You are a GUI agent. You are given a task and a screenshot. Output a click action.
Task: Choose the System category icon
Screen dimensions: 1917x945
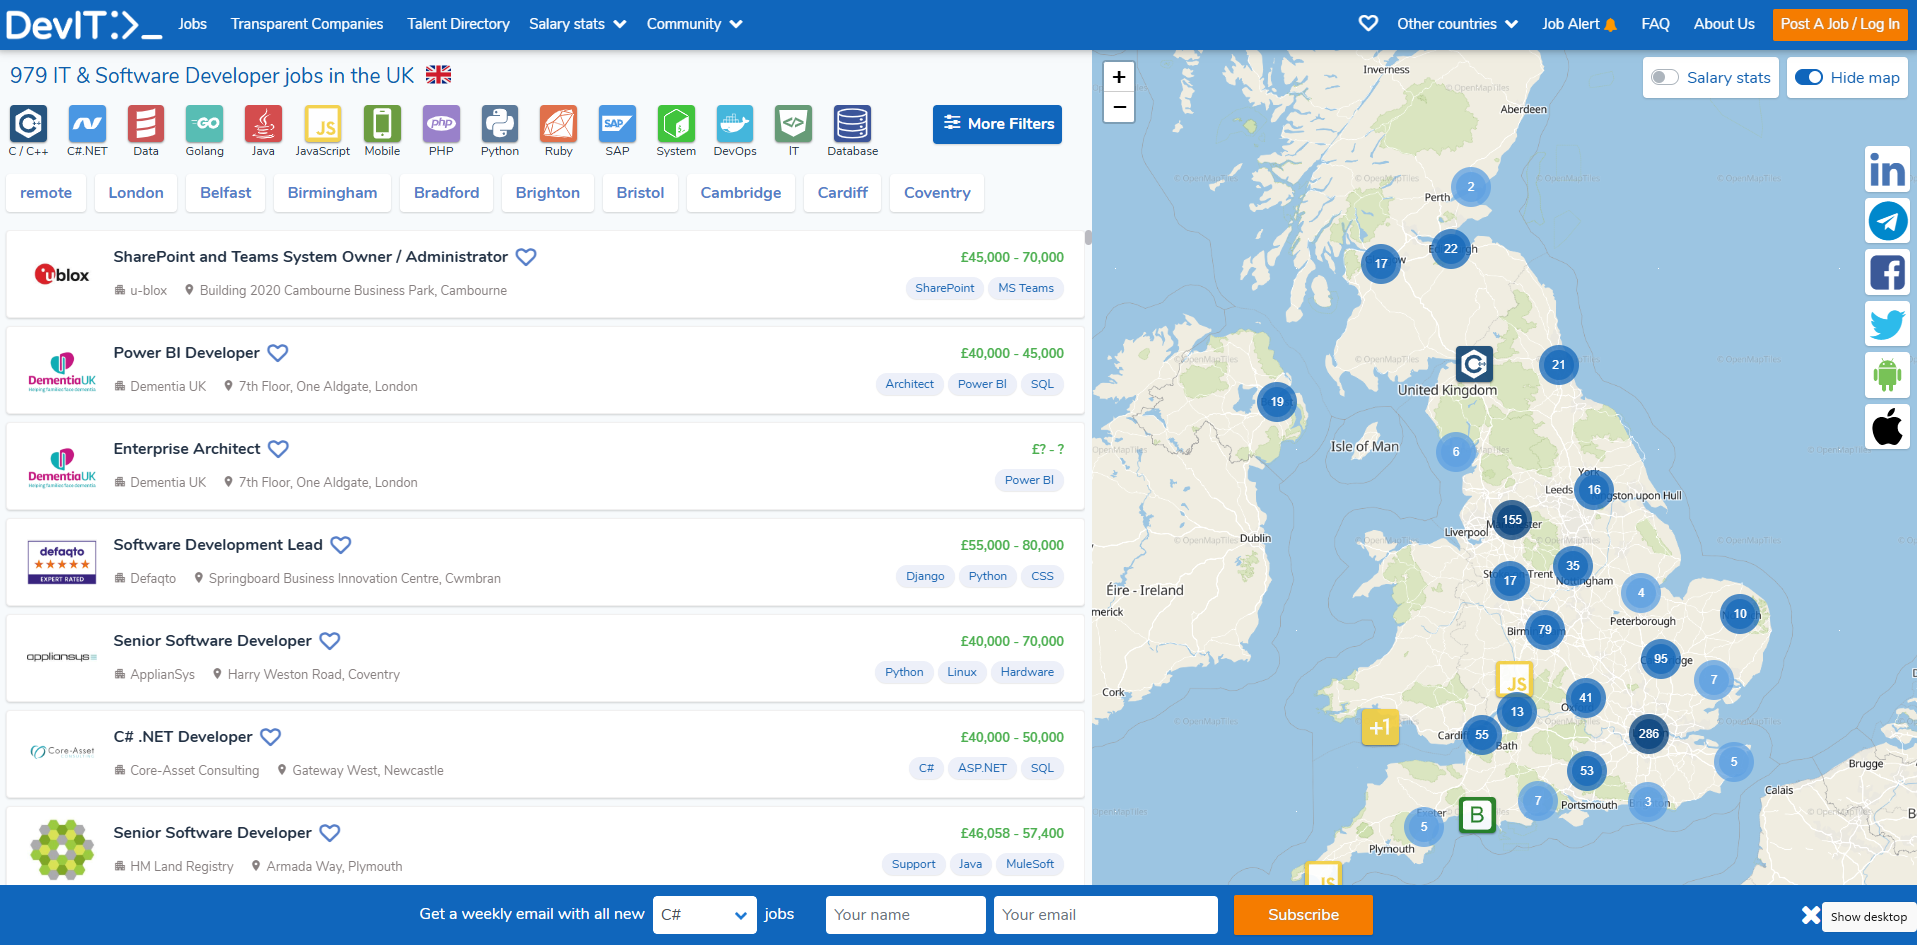(676, 124)
